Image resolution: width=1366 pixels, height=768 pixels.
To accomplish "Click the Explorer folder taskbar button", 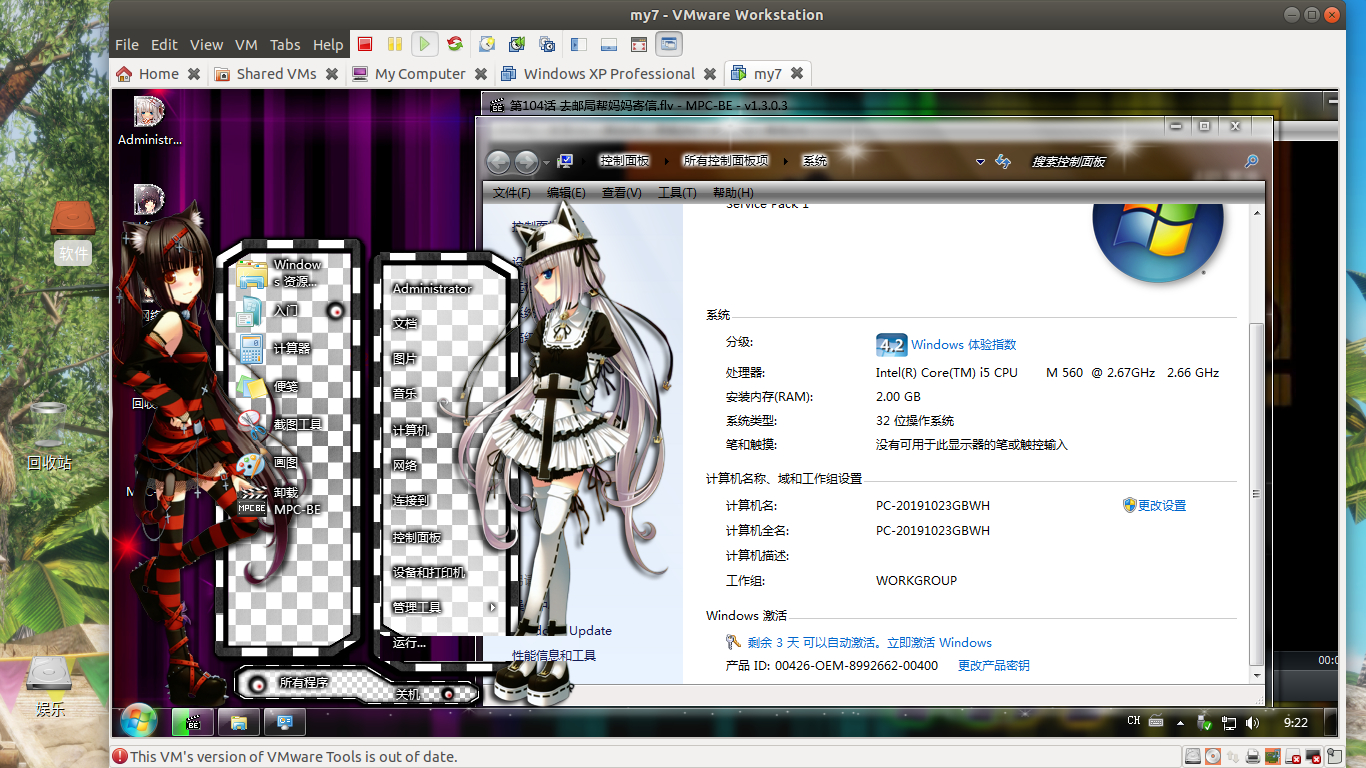I will tap(239, 722).
